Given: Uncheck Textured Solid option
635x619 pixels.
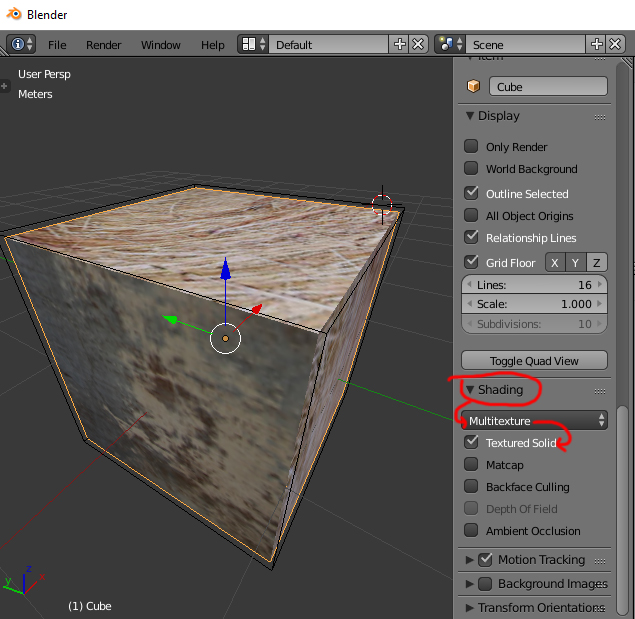Looking at the screenshot, I should [471, 442].
